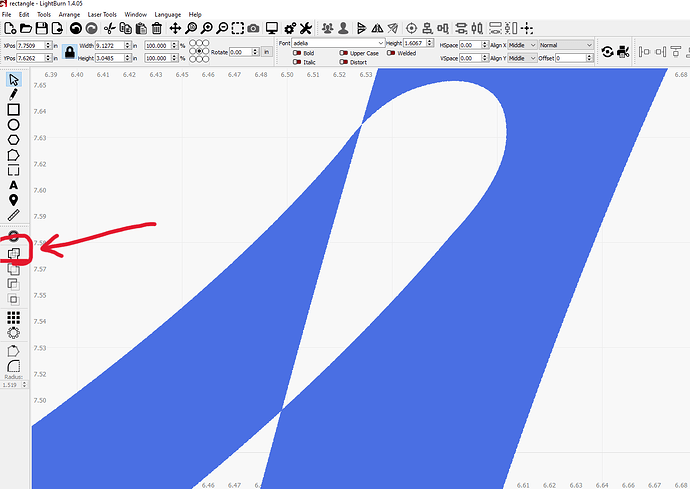The height and width of the screenshot is (489, 690).
Task: Toggle the Italic text switch
Action: coord(298,62)
